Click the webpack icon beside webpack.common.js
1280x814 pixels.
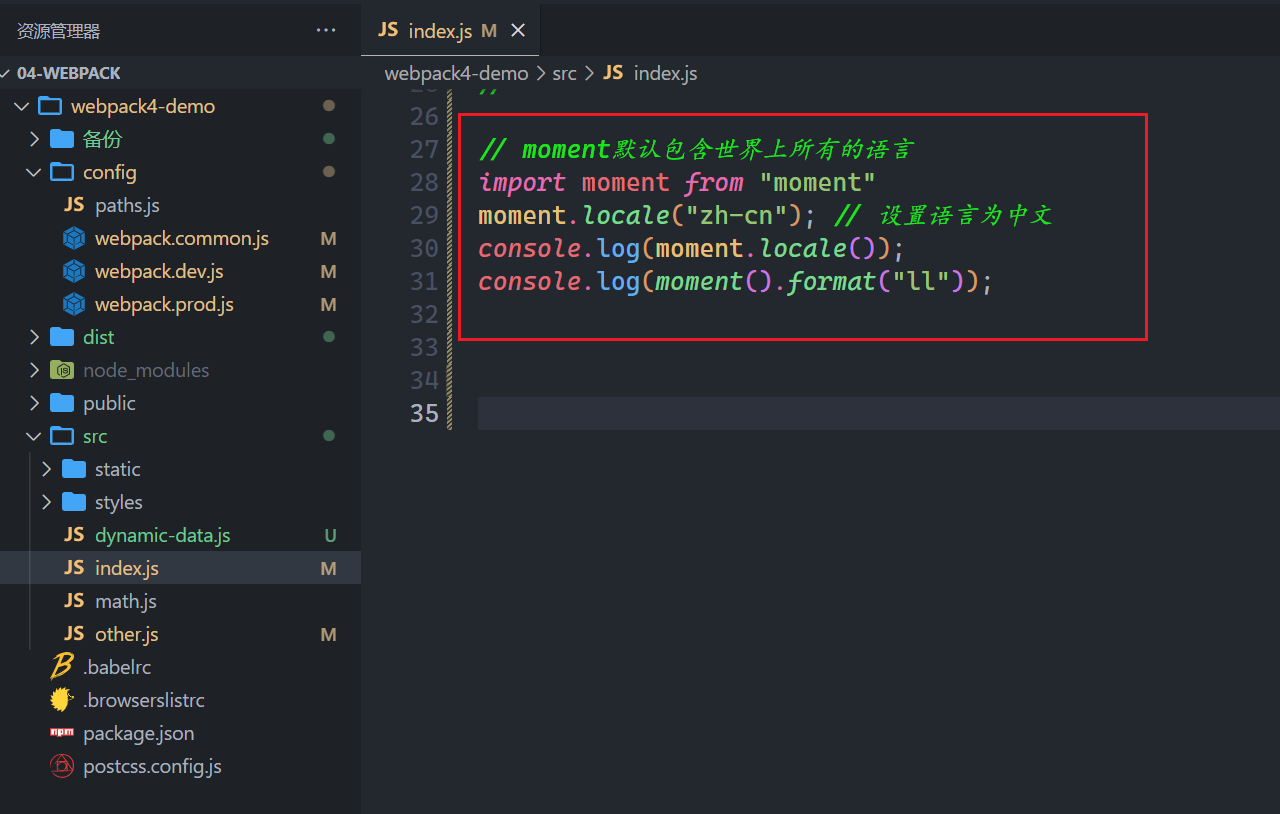74,238
